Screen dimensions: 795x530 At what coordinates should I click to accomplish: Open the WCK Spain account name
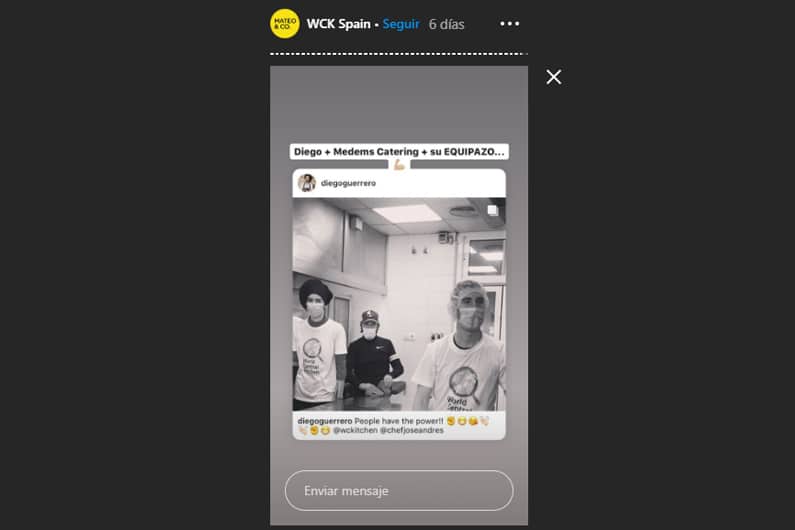pos(338,24)
